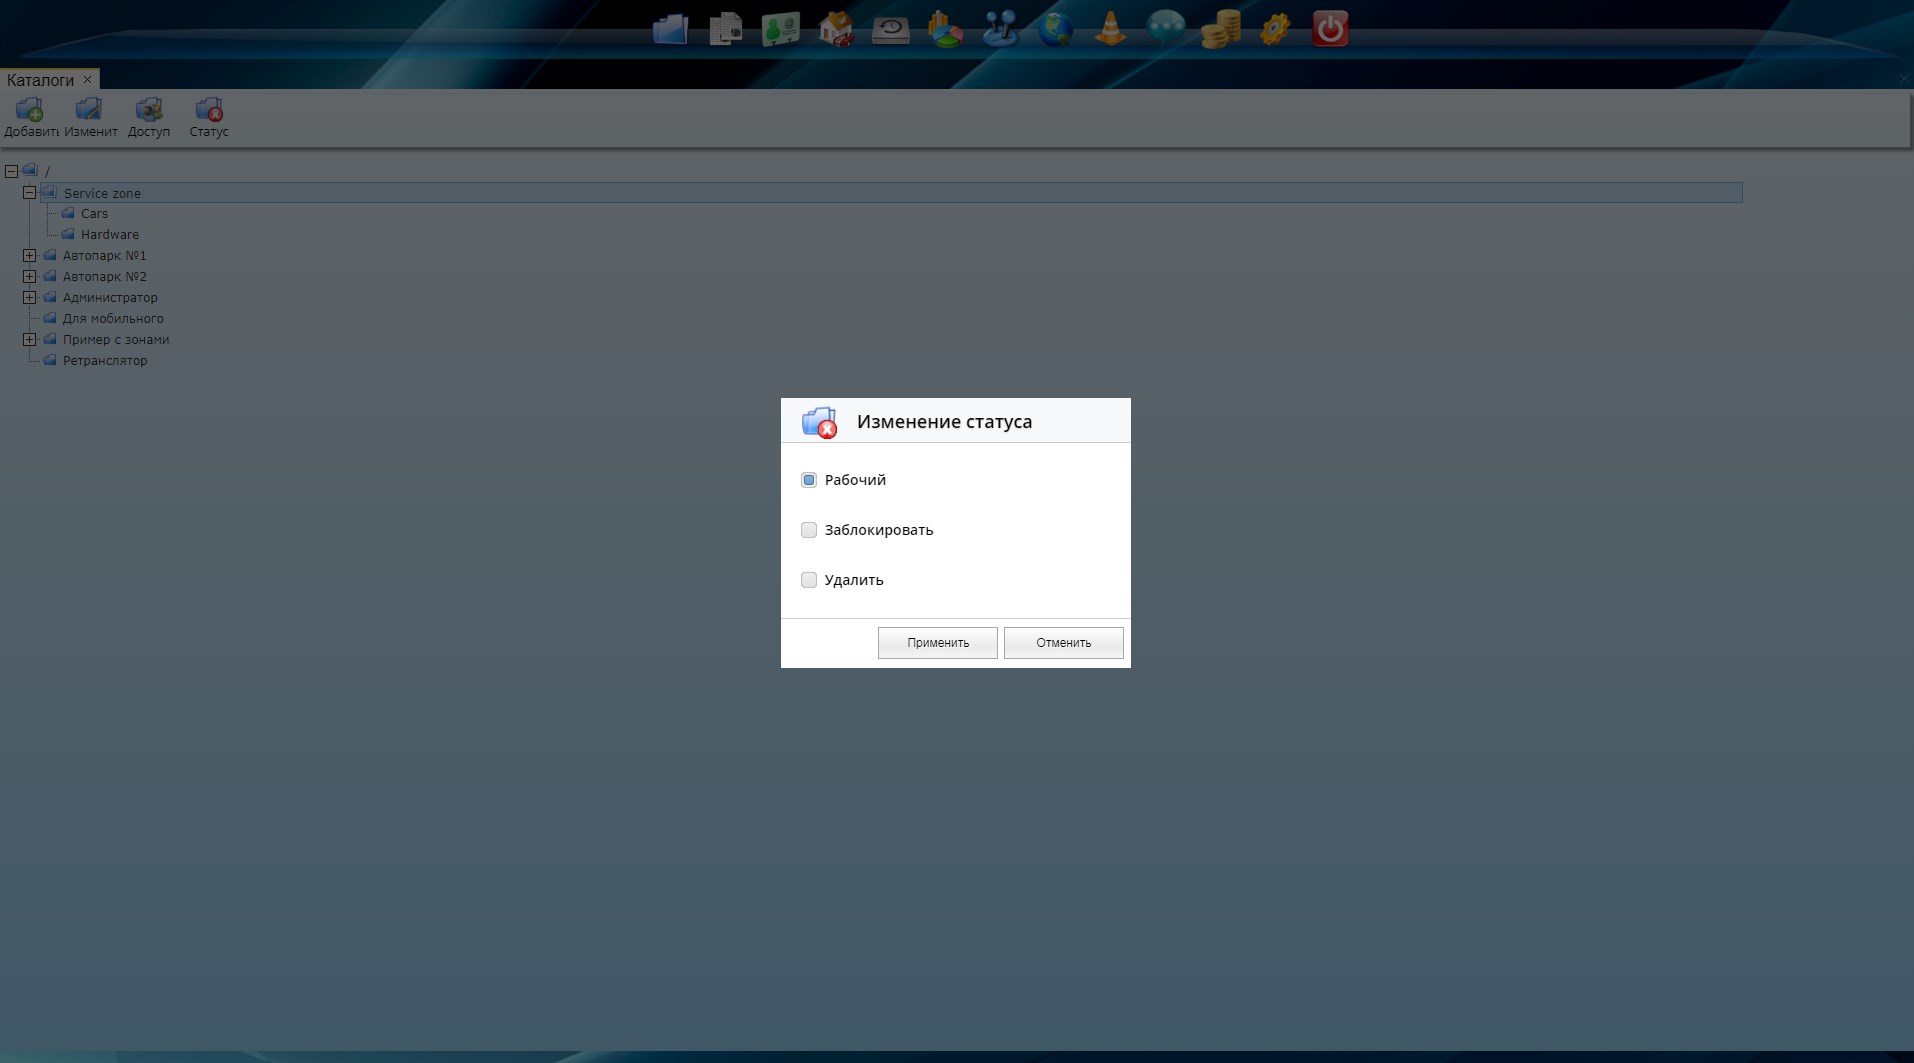
Task: Click the red power logout icon
Action: point(1330,29)
